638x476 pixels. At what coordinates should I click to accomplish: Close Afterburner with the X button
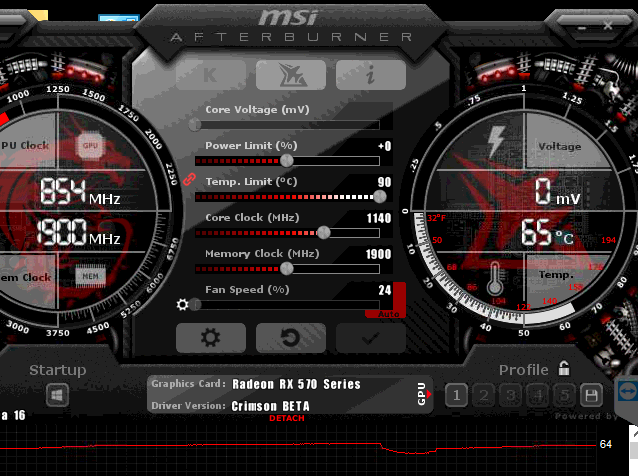coord(608,26)
